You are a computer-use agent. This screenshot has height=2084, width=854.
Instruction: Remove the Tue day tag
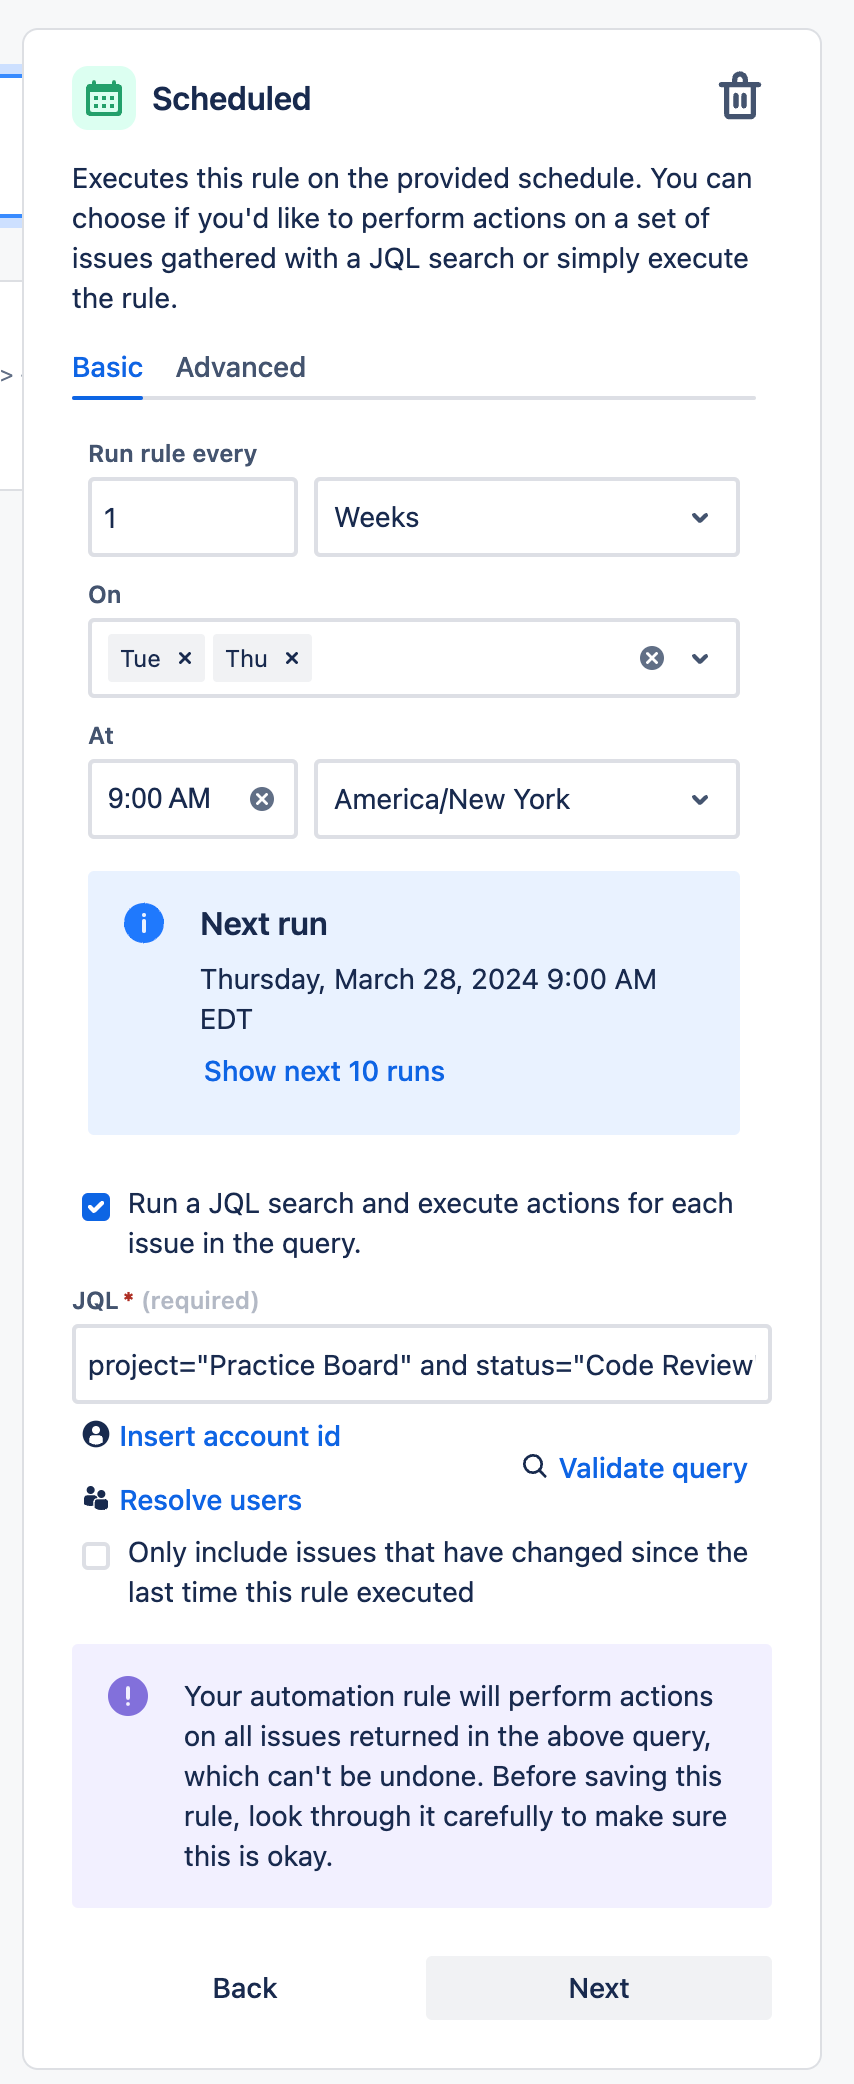pos(185,658)
